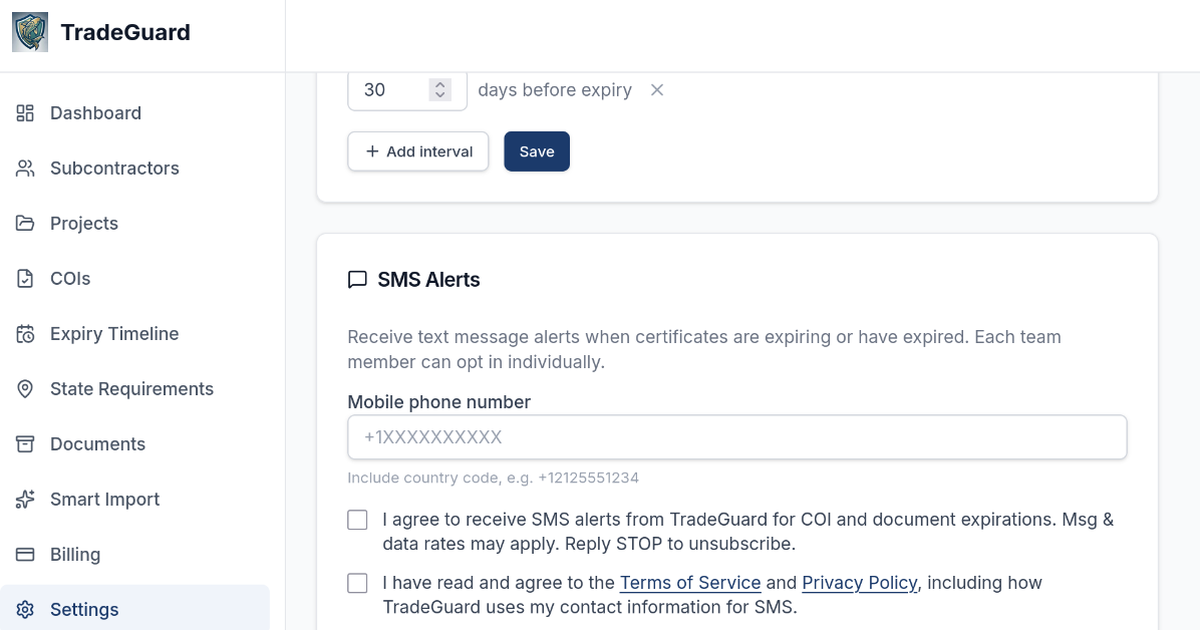Click the Projects folder icon
Screen dimensions: 1200x630
click(26, 223)
